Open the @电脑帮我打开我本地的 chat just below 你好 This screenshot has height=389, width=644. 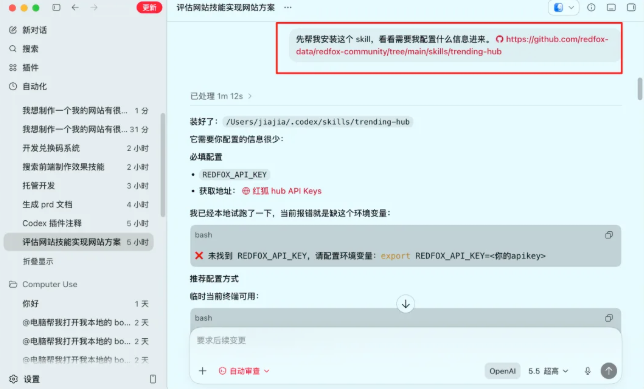(x=78, y=323)
